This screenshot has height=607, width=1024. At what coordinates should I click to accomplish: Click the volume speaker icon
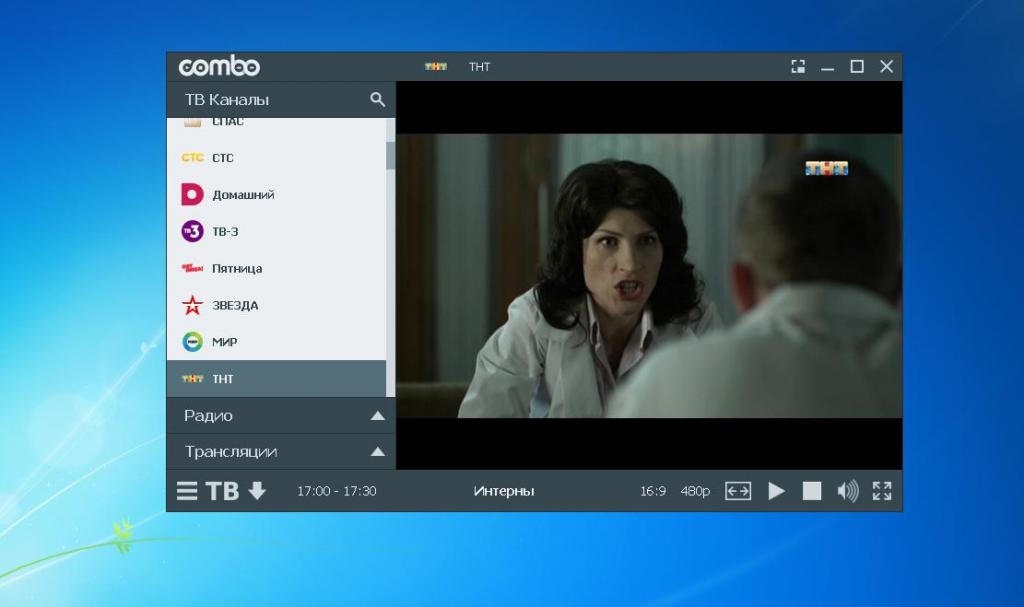pos(848,491)
